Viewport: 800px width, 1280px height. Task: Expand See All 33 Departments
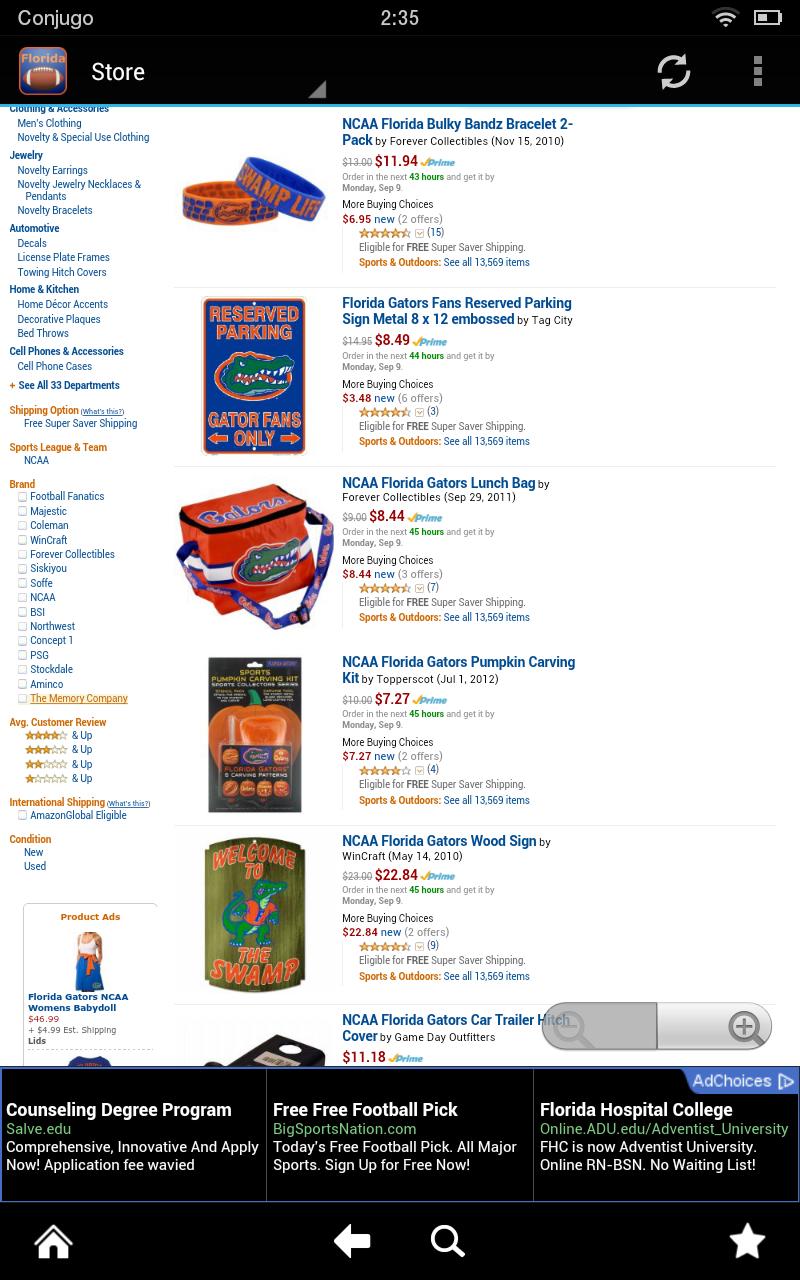tap(64, 385)
